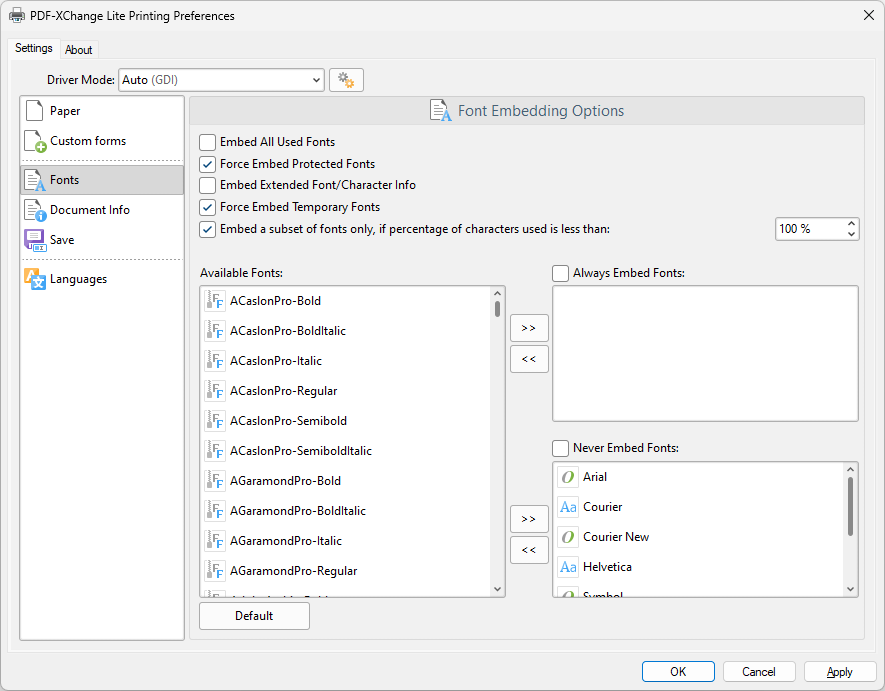This screenshot has width=885, height=691.
Task: Increase subset percentage with up arrow
Action: (x=851, y=224)
